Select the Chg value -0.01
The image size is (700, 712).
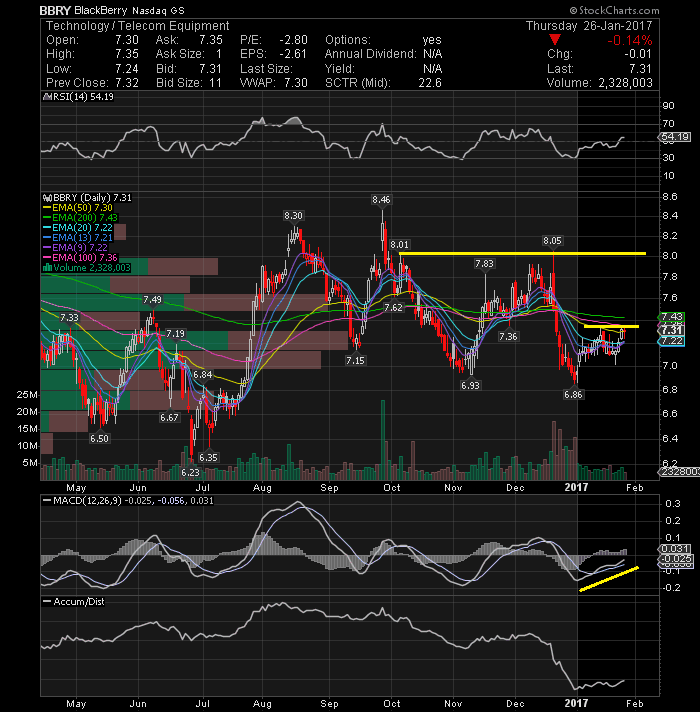click(637, 54)
